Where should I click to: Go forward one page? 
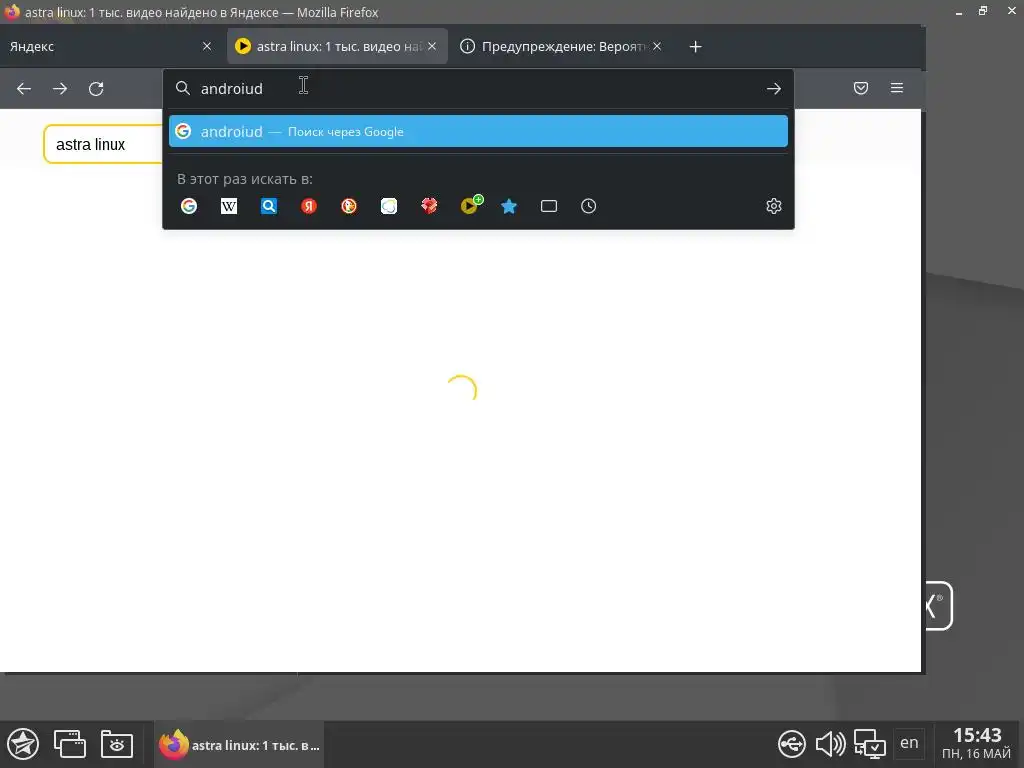[x=60, y=88]
